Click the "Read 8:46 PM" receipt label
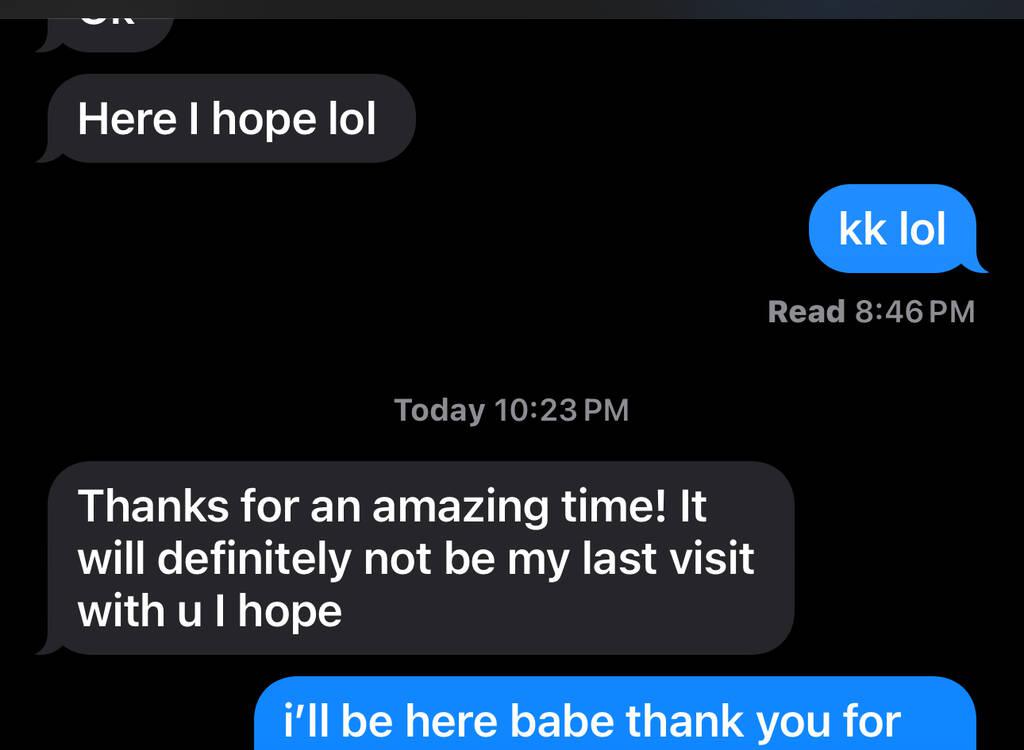Image resolution: width=1024 pixels, height=750 pixels. 871,312
